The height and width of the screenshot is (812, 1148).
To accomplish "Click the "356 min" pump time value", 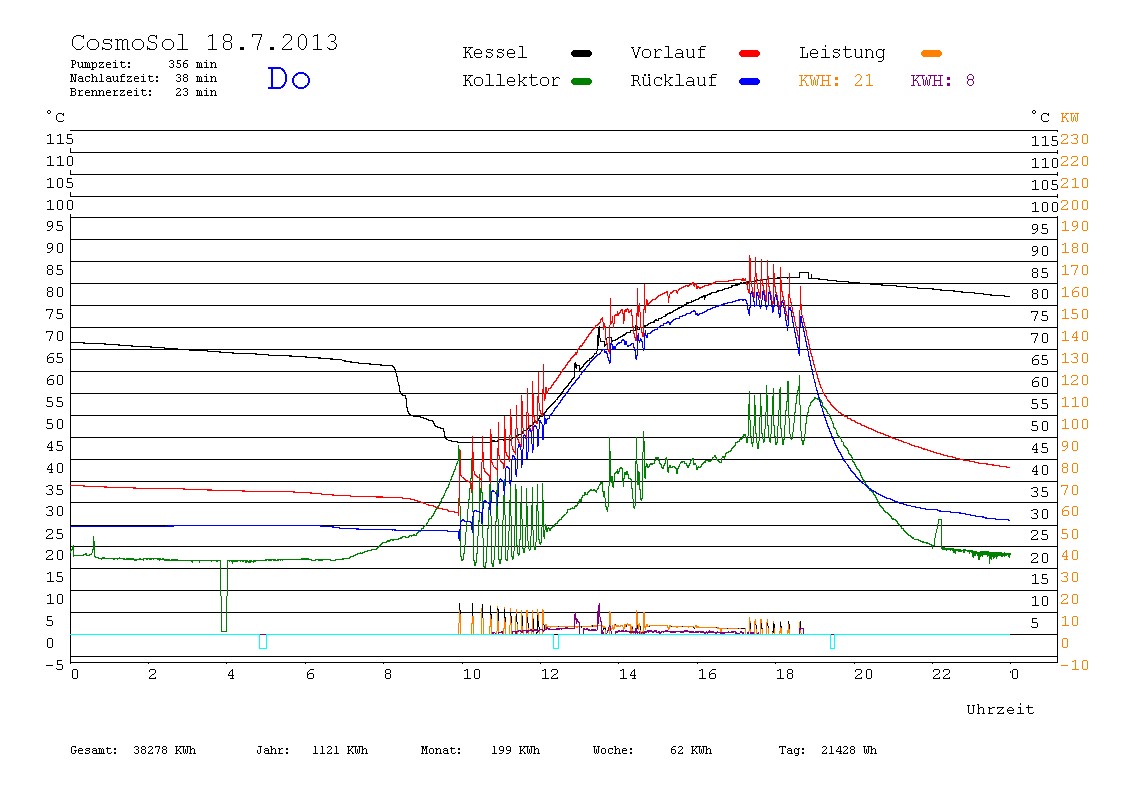I will tap(193, 64).
